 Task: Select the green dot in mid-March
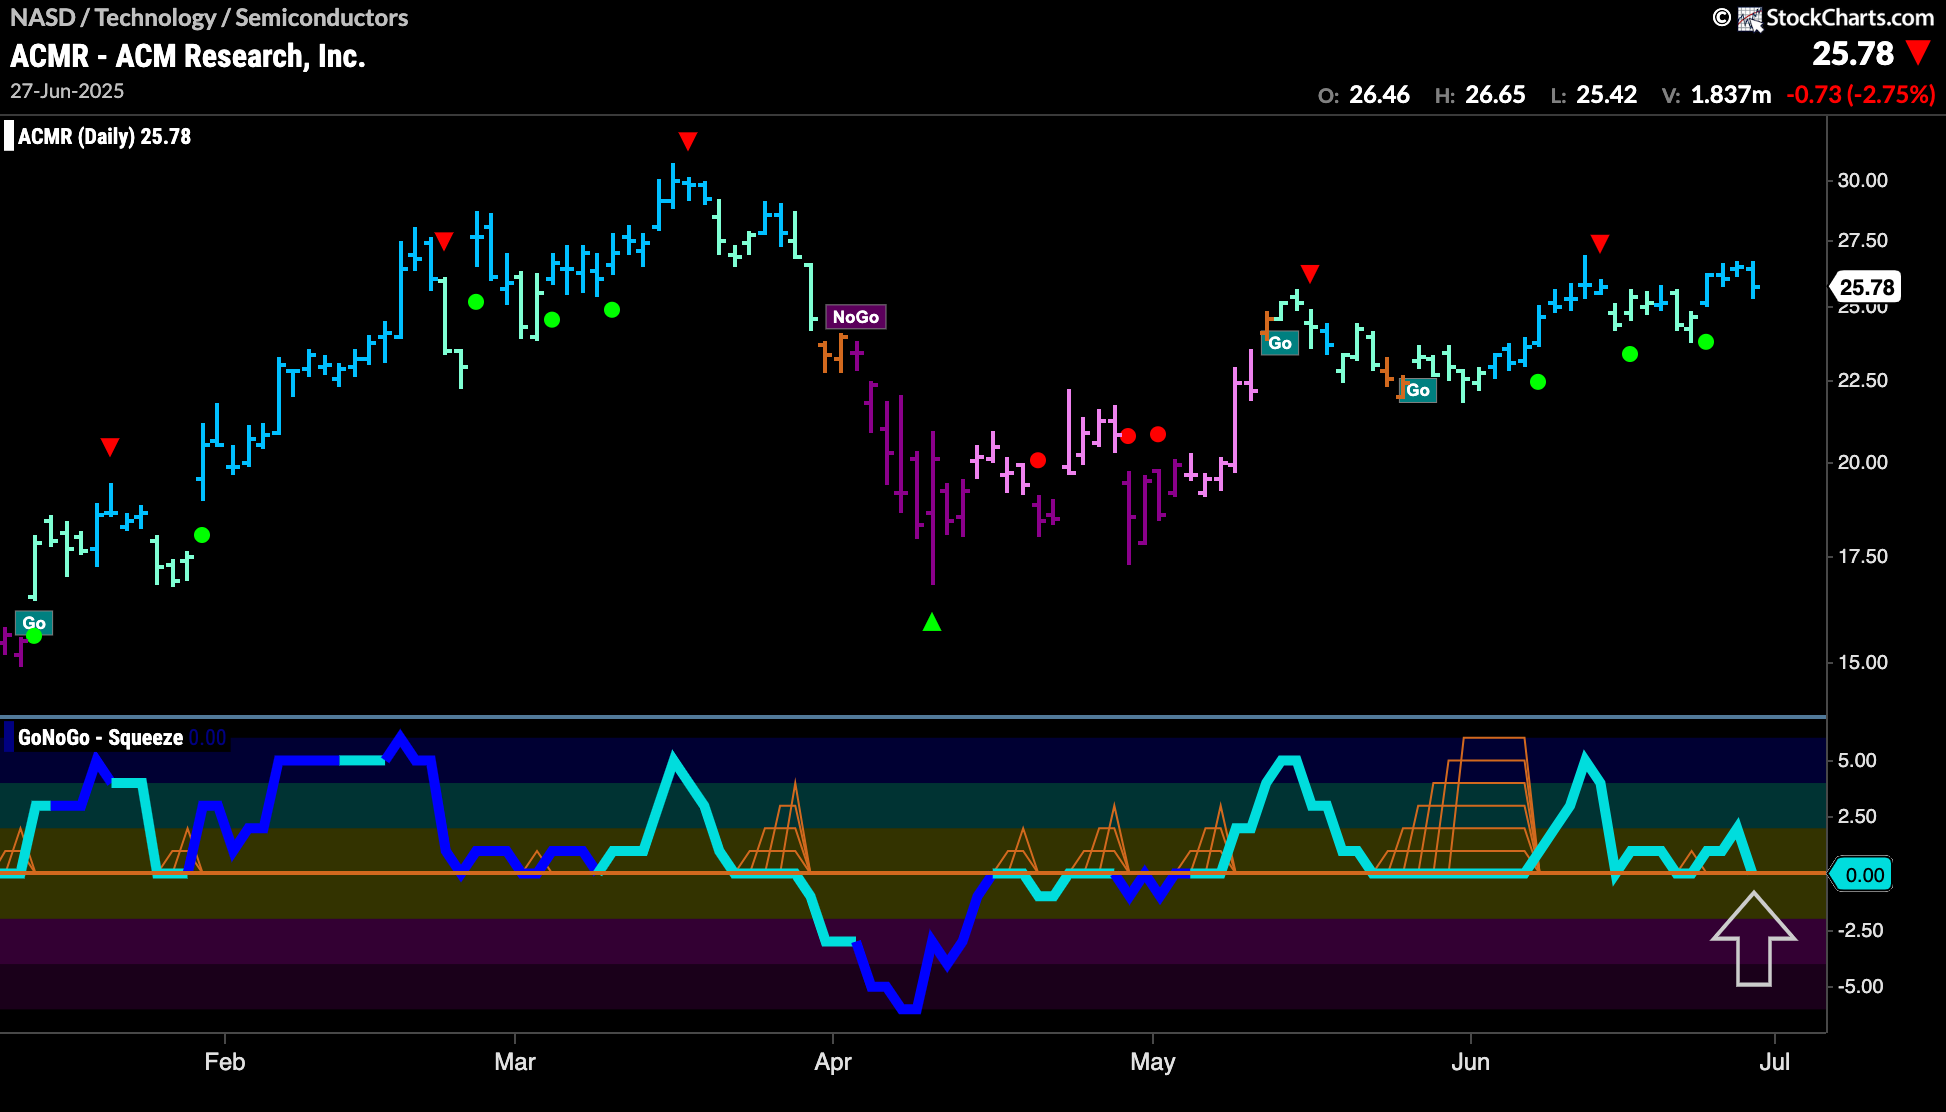612,310
